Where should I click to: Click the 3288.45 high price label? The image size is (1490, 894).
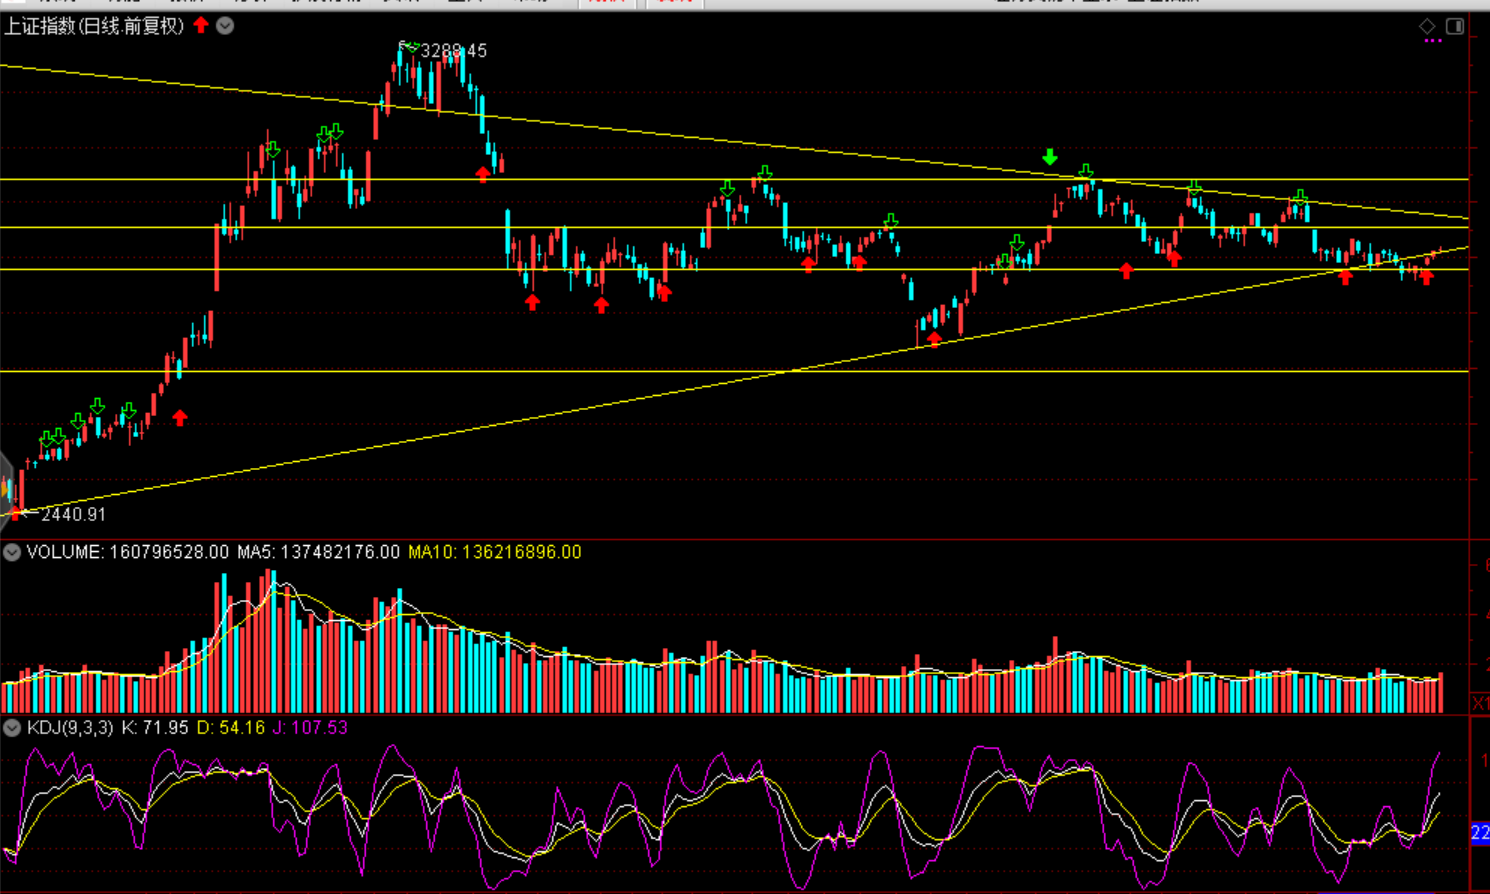(x=453, y=50)
